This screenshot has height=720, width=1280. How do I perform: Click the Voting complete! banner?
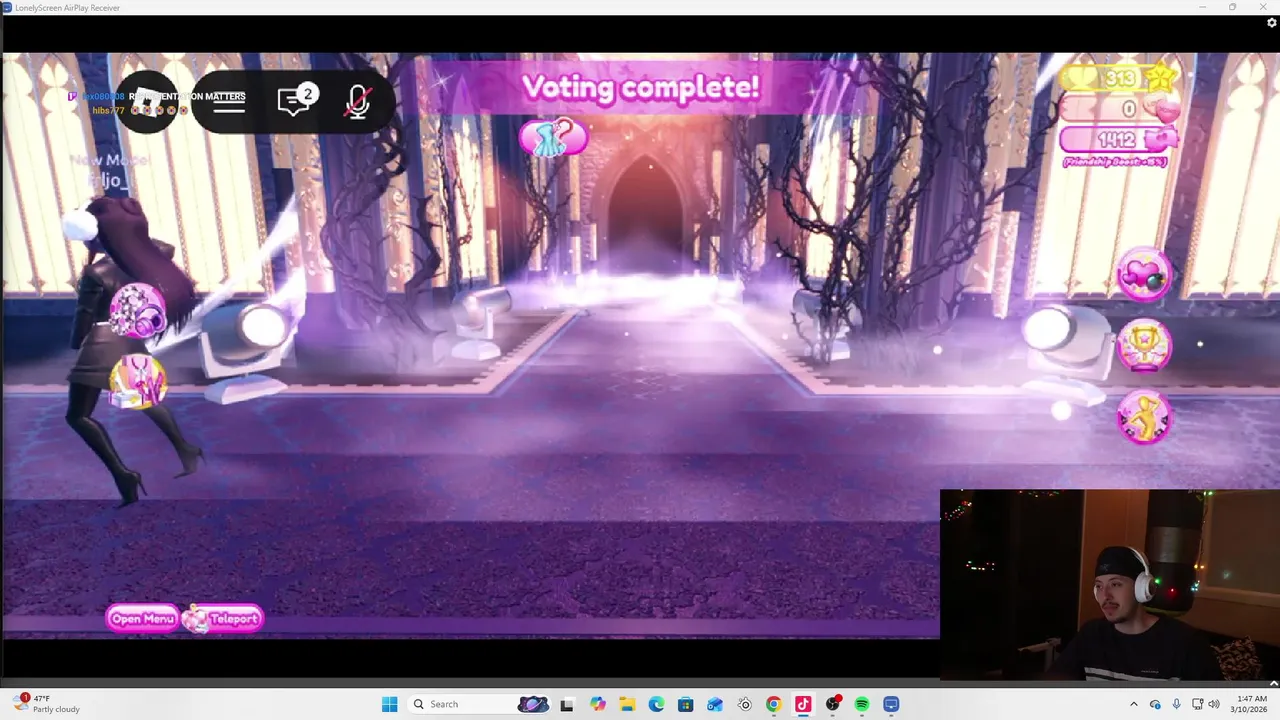pyautogui.click(x=641, y=87)
